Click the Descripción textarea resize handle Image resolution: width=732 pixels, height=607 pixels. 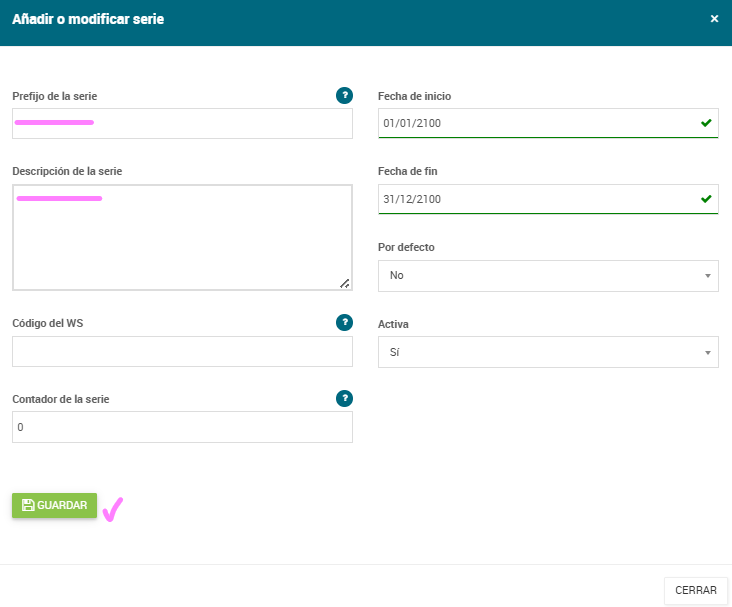click(x=345, y=283)
